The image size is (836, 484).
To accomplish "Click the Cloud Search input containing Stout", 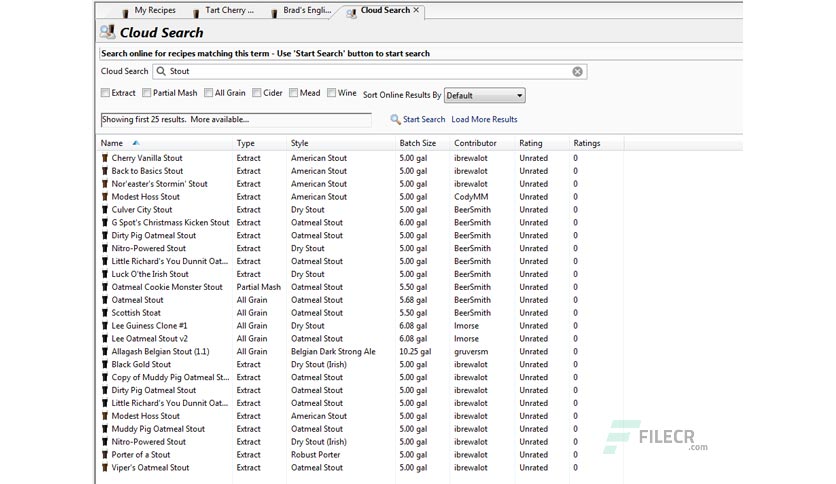I will pos(369,71).
